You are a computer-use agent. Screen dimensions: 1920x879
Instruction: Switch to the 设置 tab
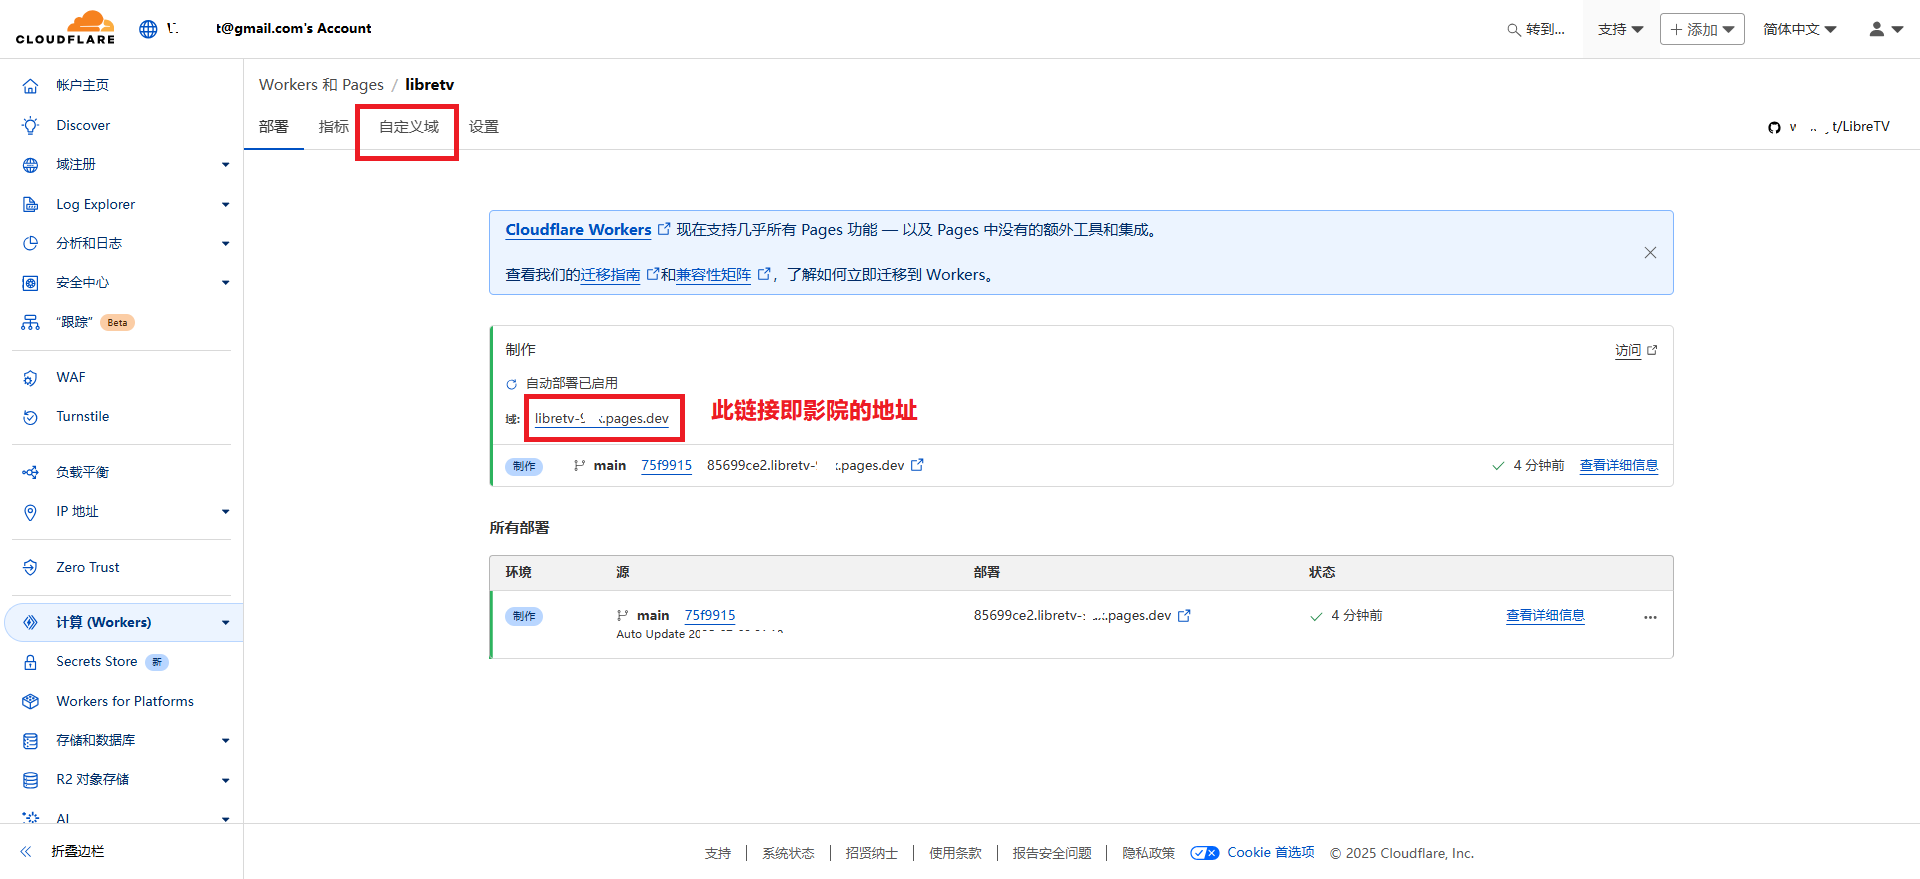tap(484, 127)
